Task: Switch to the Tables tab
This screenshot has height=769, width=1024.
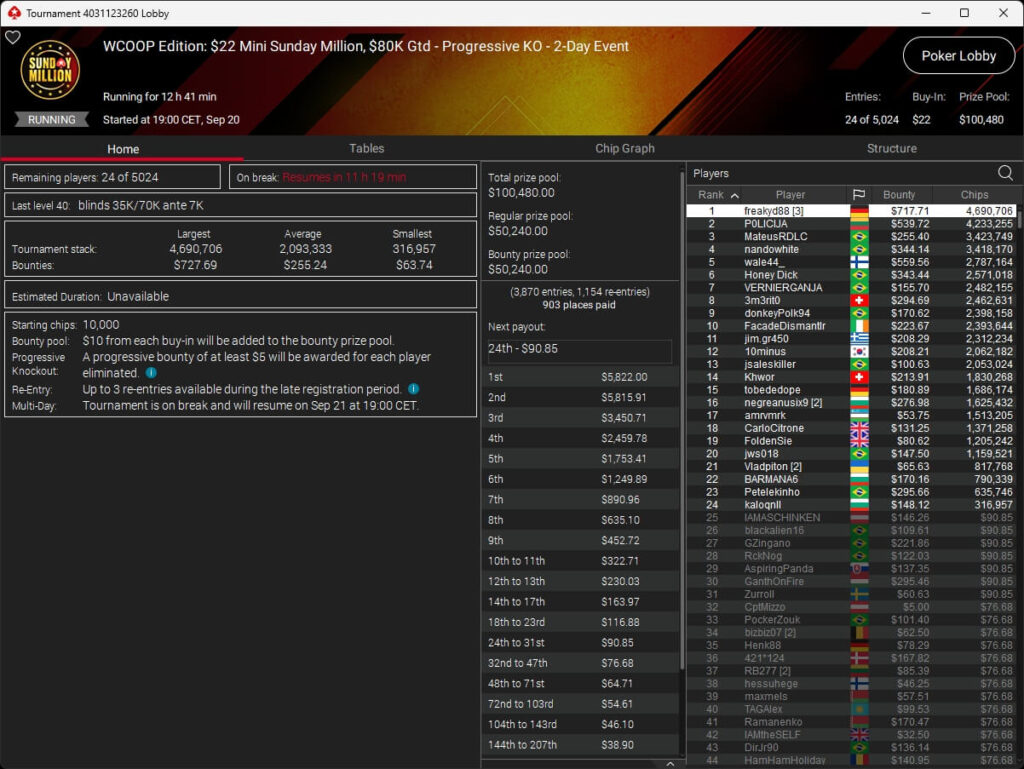Action: point(366,148)
